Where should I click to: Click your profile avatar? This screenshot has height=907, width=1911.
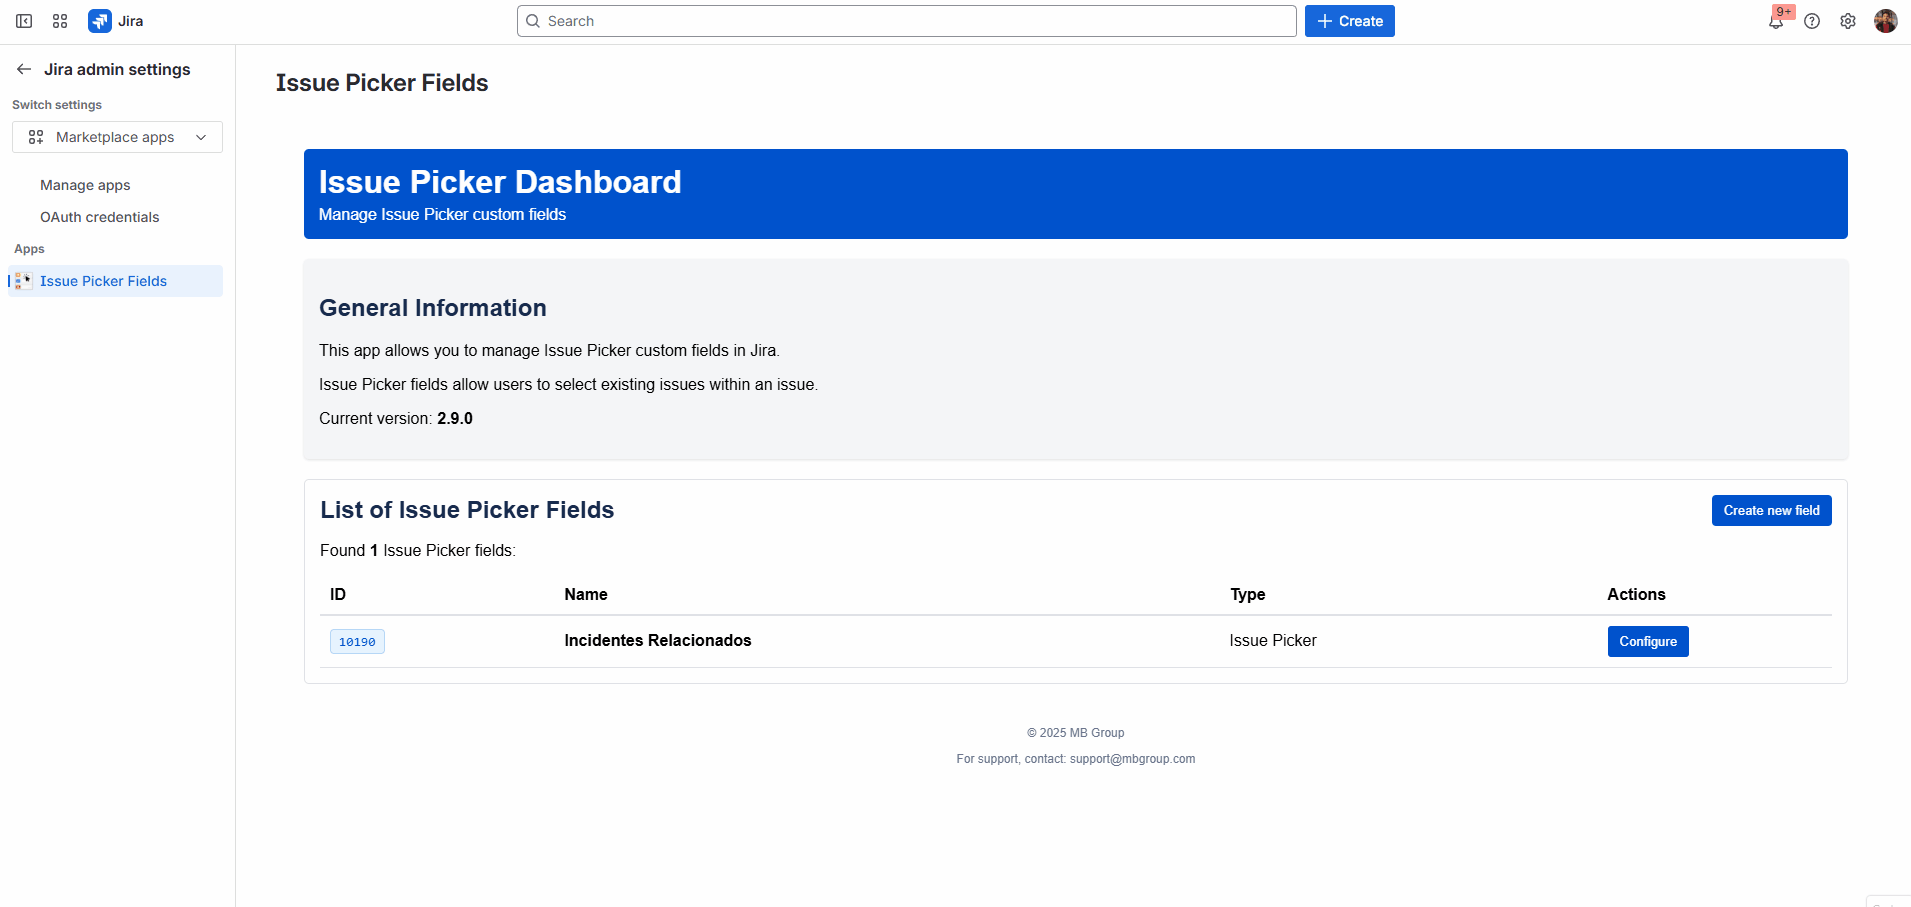pyautogui.click(x=1887, y=20)
